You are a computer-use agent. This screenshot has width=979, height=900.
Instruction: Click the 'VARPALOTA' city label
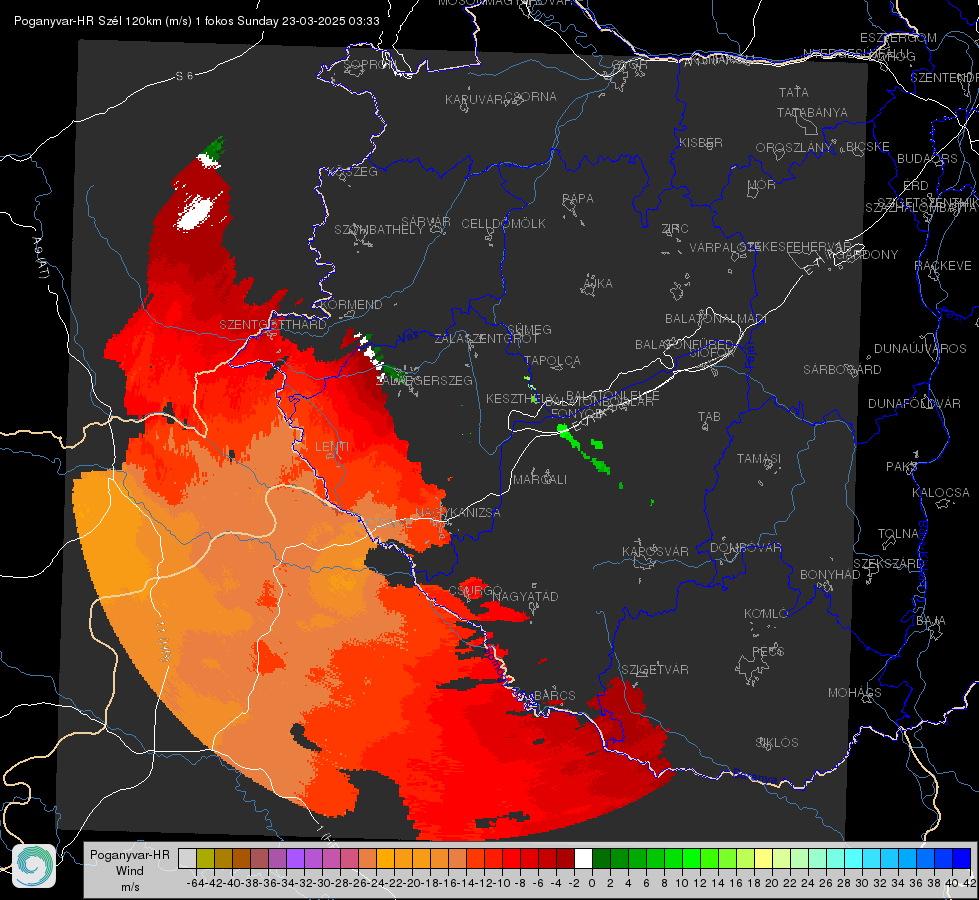click(x=723, y=247)
